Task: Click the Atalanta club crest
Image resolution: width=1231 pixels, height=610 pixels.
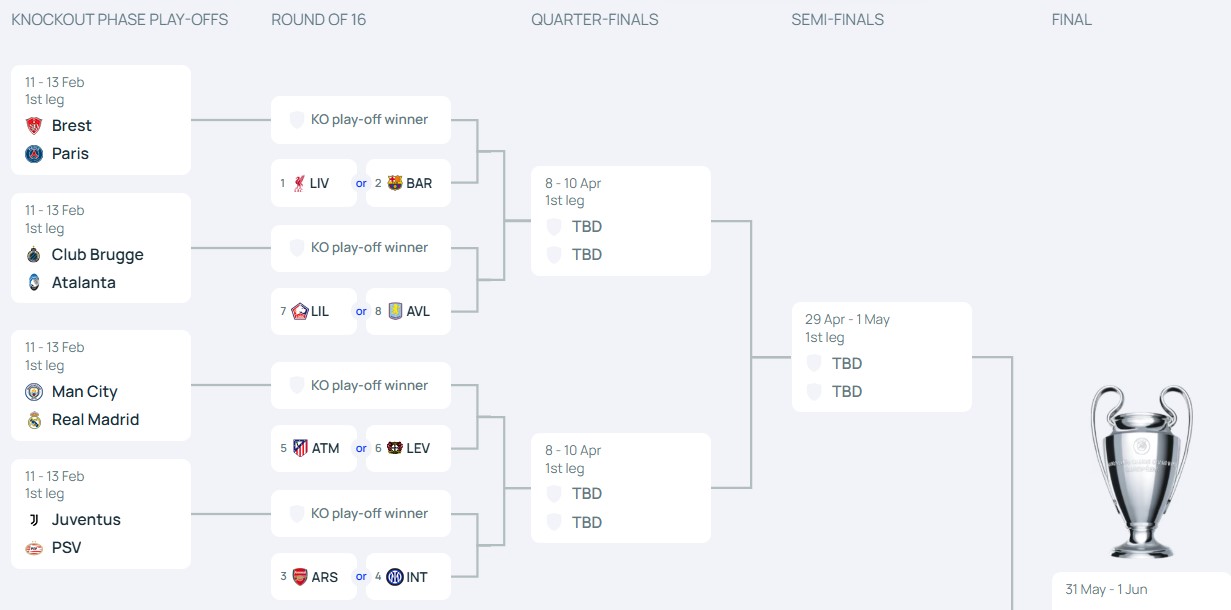Action: pyautogui.click(x=34, y=283)
